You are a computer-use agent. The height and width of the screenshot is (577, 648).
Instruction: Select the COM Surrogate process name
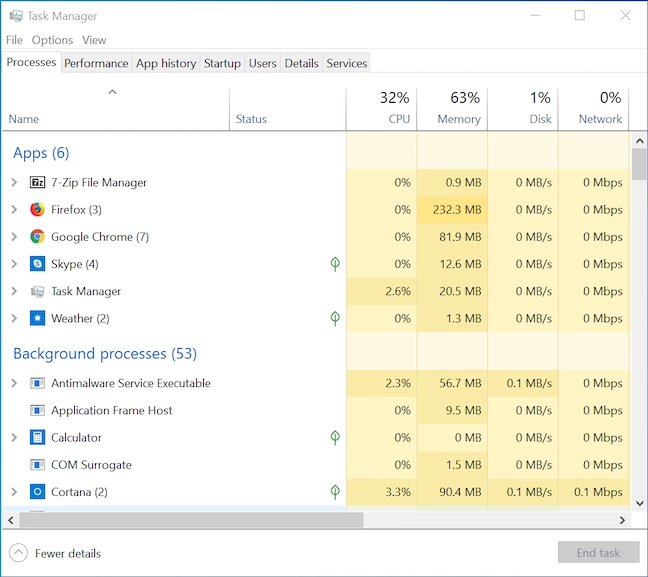91,465
